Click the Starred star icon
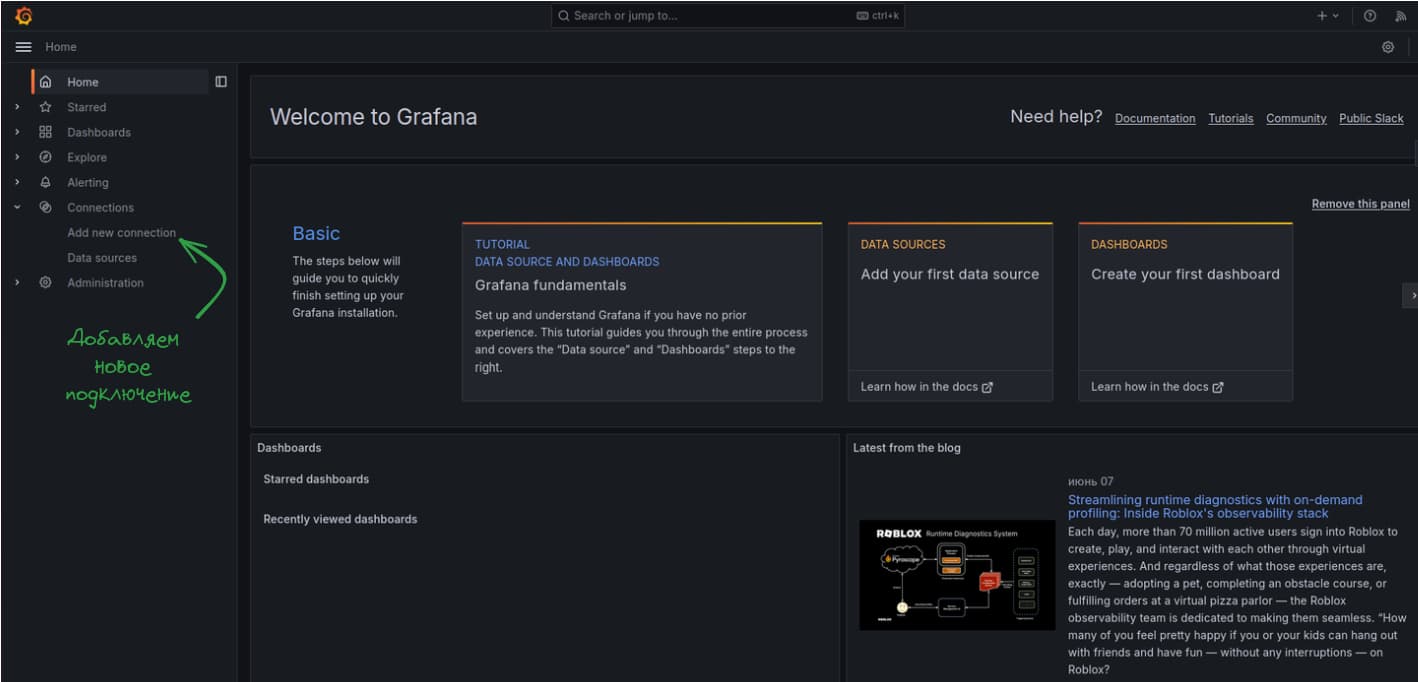 pyautogui.click(x=45, y=107)
